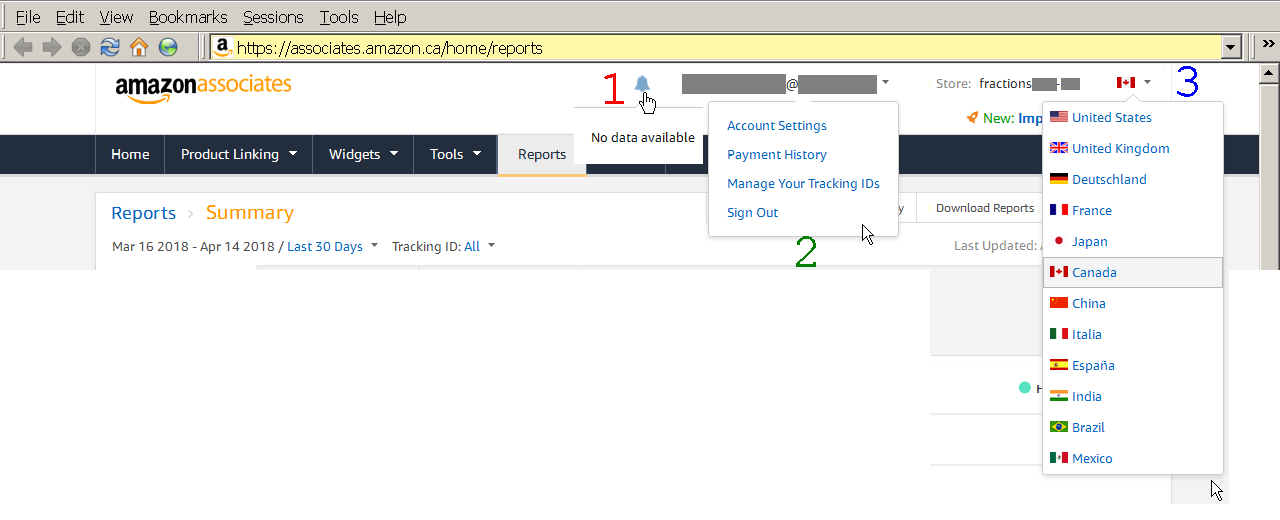Click the Amazon favicon in the address bar

pos(223,47)
